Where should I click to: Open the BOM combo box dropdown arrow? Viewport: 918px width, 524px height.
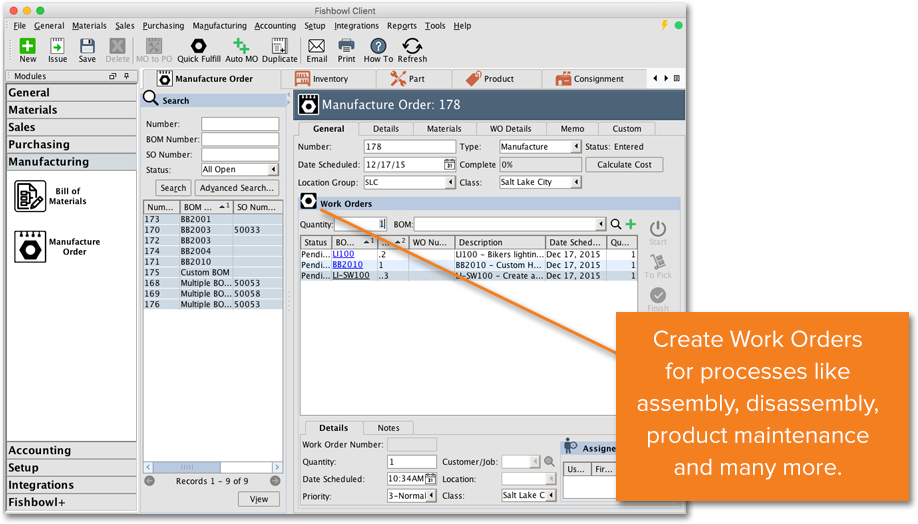click(601, 224)
